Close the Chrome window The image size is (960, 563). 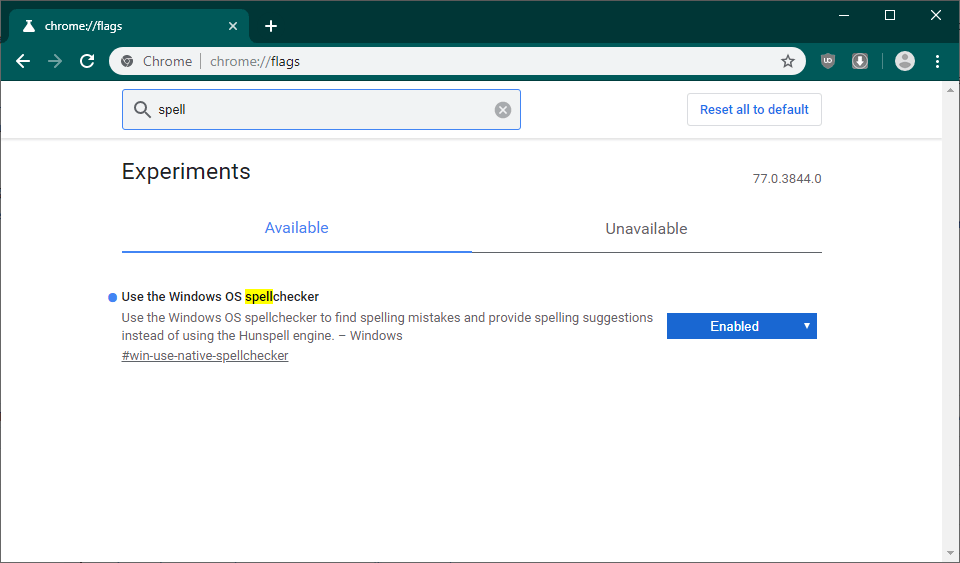coord(936,15)
